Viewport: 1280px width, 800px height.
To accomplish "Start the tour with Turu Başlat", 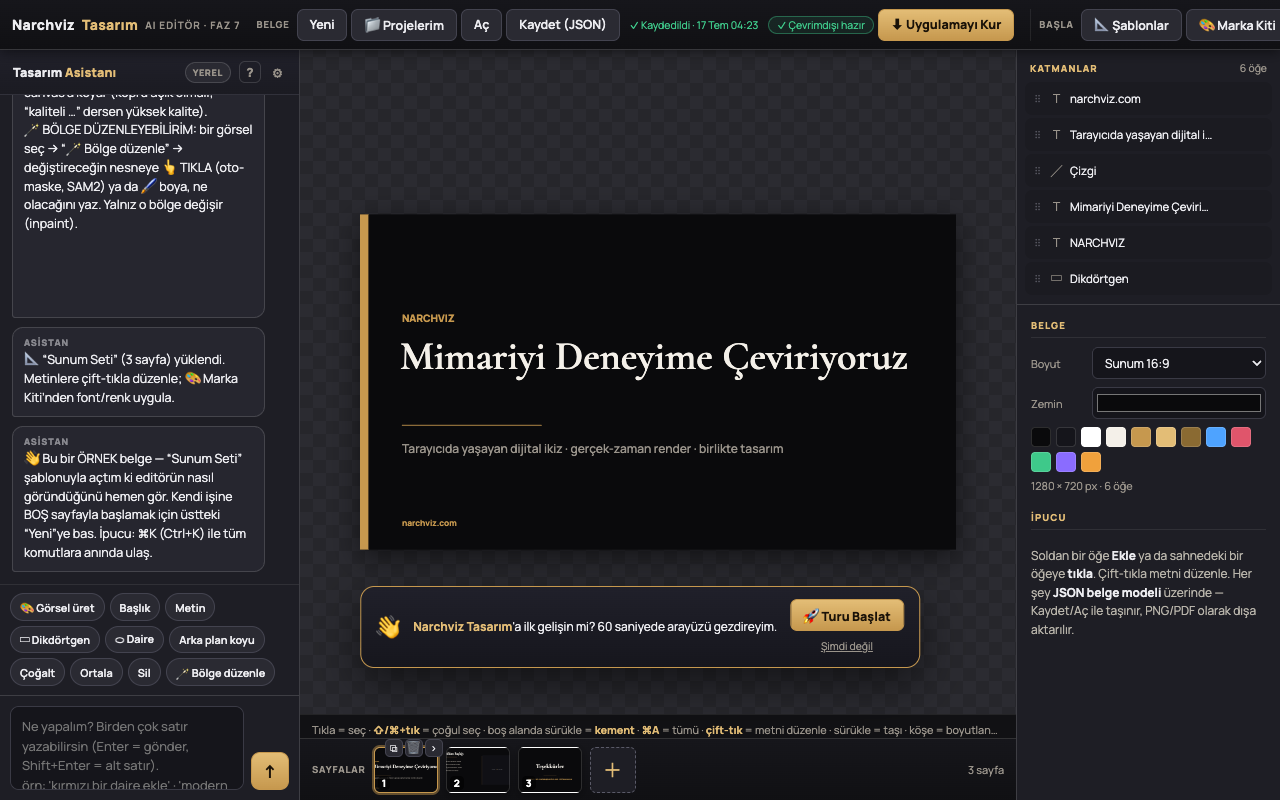I will [847, 616].
